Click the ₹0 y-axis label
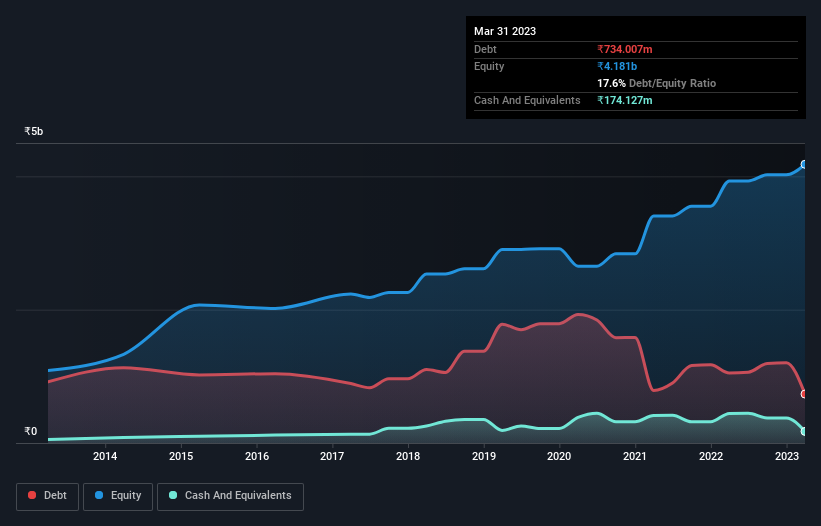Viewport: 821px width, 526px height. point(30,431)
